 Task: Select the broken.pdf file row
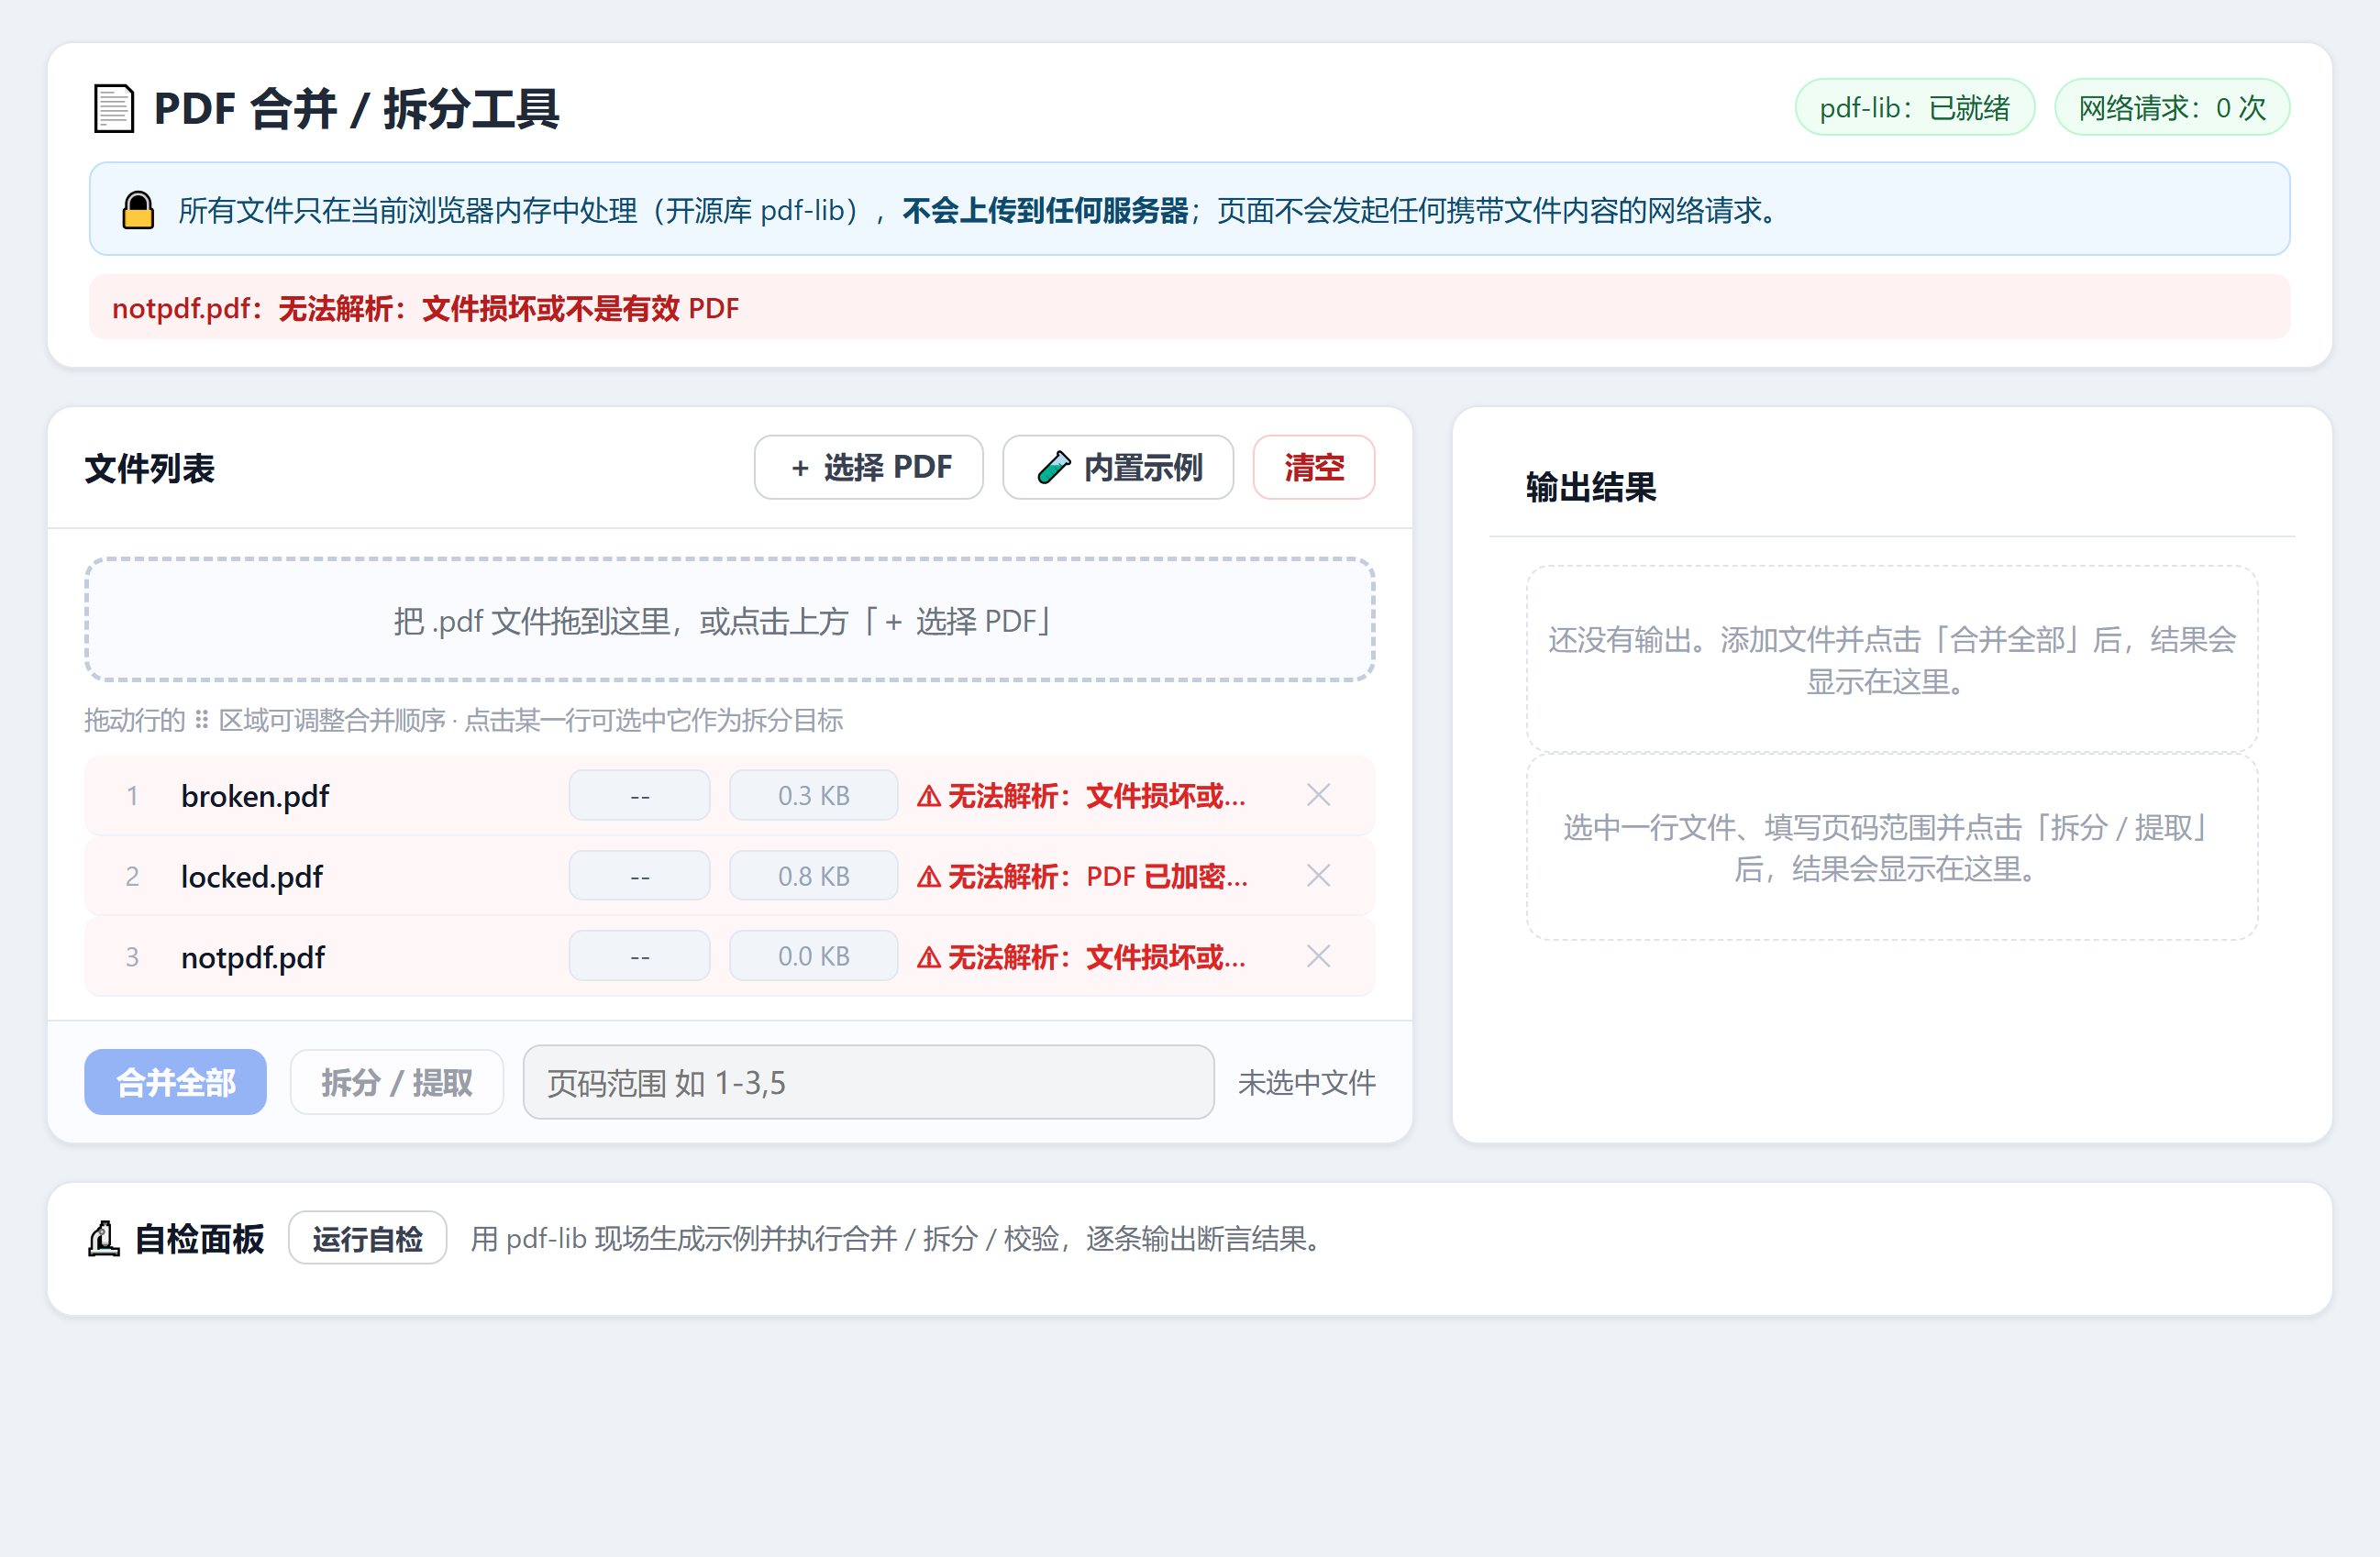coord(729,795)
